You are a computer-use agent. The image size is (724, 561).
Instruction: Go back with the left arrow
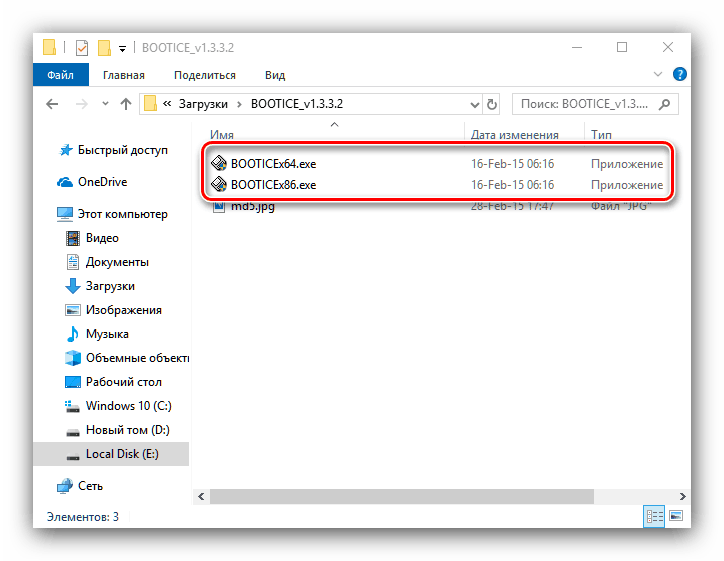[x=52, y=104]
